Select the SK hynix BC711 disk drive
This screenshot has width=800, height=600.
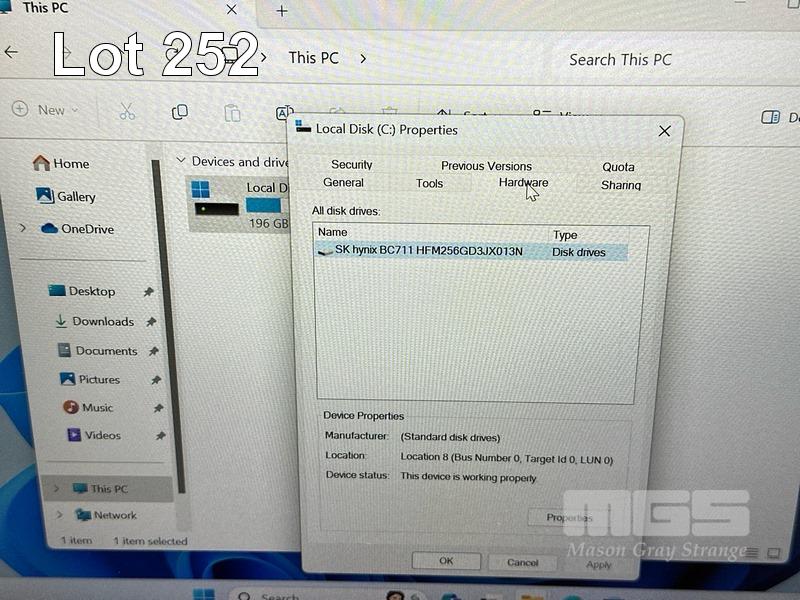click(x=428, y=251)
